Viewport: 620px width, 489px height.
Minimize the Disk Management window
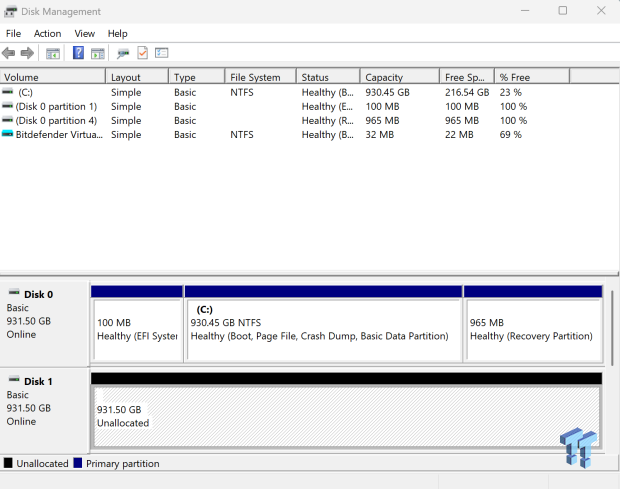click(x=525, y=11)
